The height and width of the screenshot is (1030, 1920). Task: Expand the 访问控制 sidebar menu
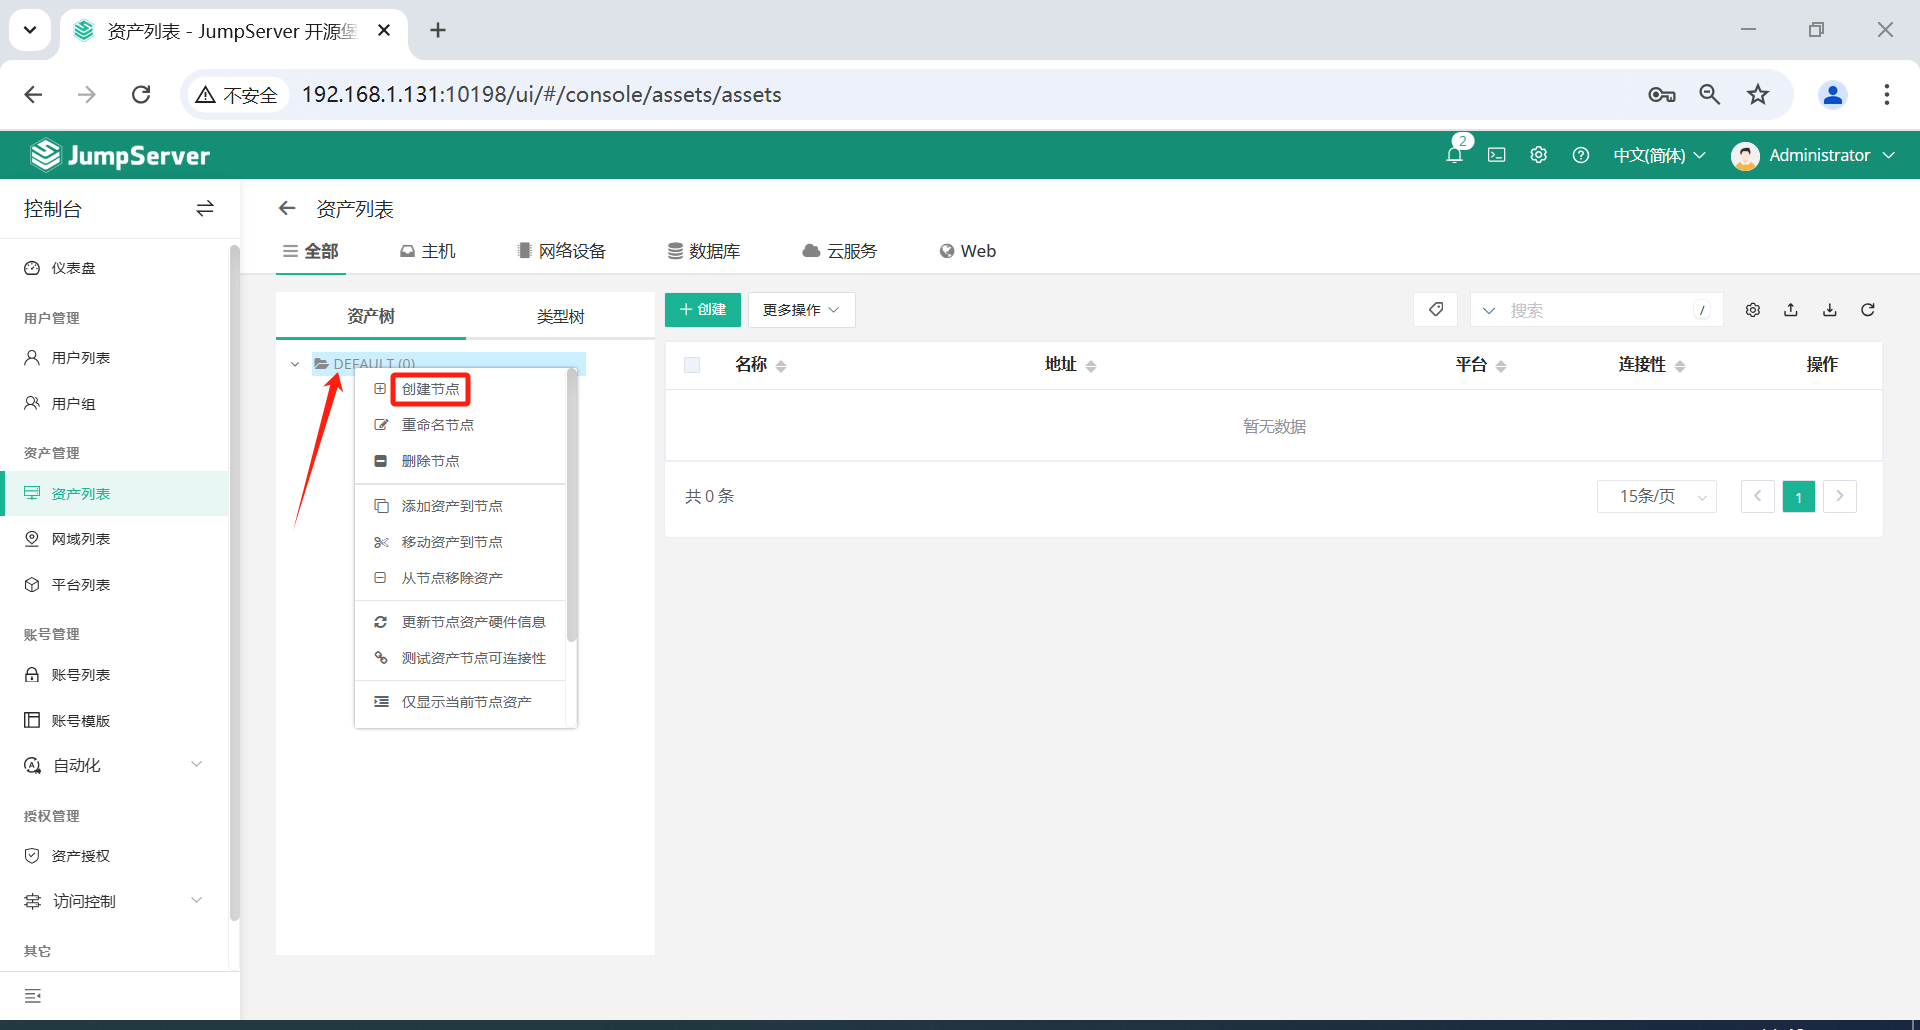click(x=115, y=901)
